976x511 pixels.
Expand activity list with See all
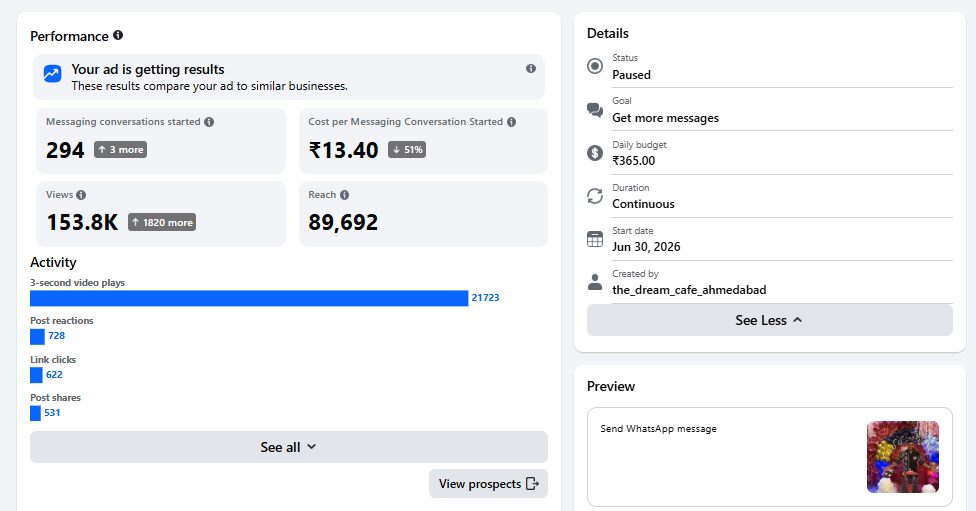(289, 447)
